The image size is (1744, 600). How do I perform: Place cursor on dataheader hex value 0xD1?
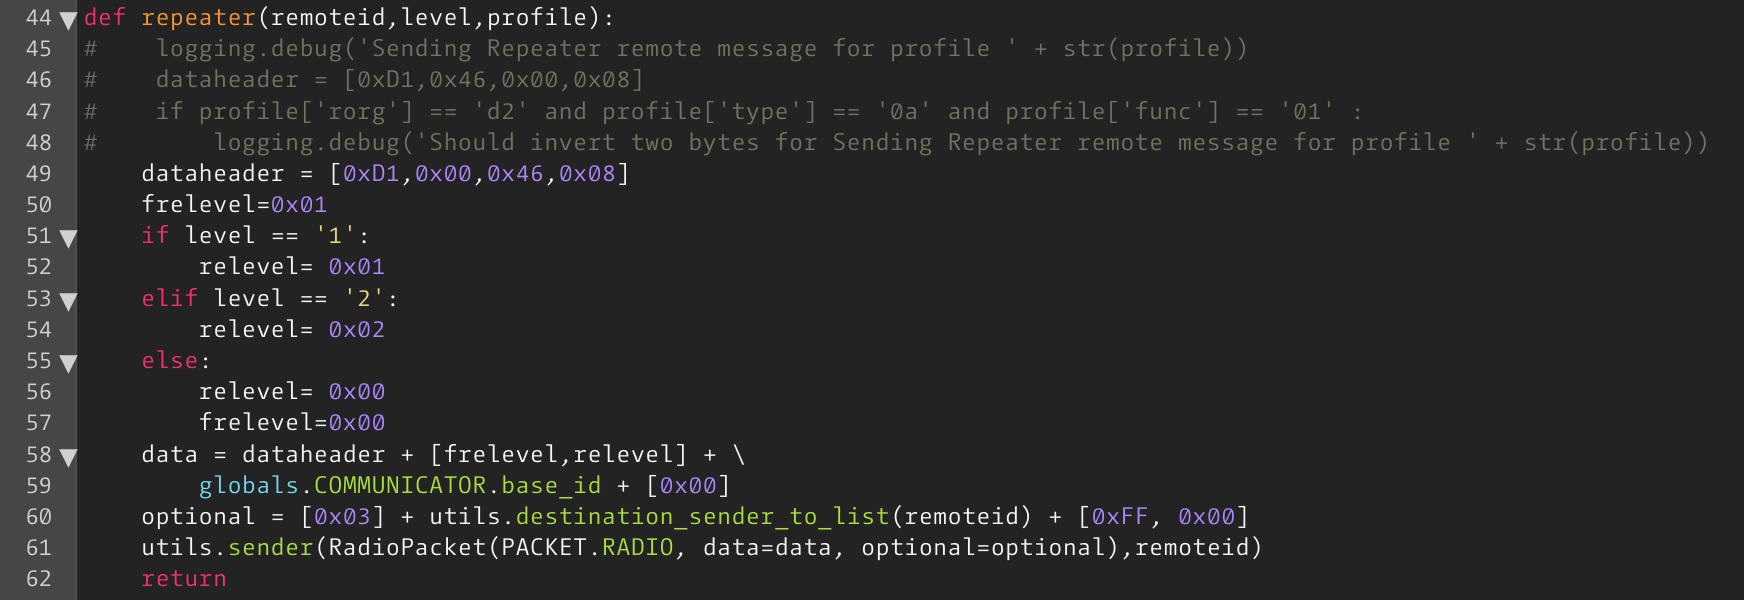(x=371, y=174)
